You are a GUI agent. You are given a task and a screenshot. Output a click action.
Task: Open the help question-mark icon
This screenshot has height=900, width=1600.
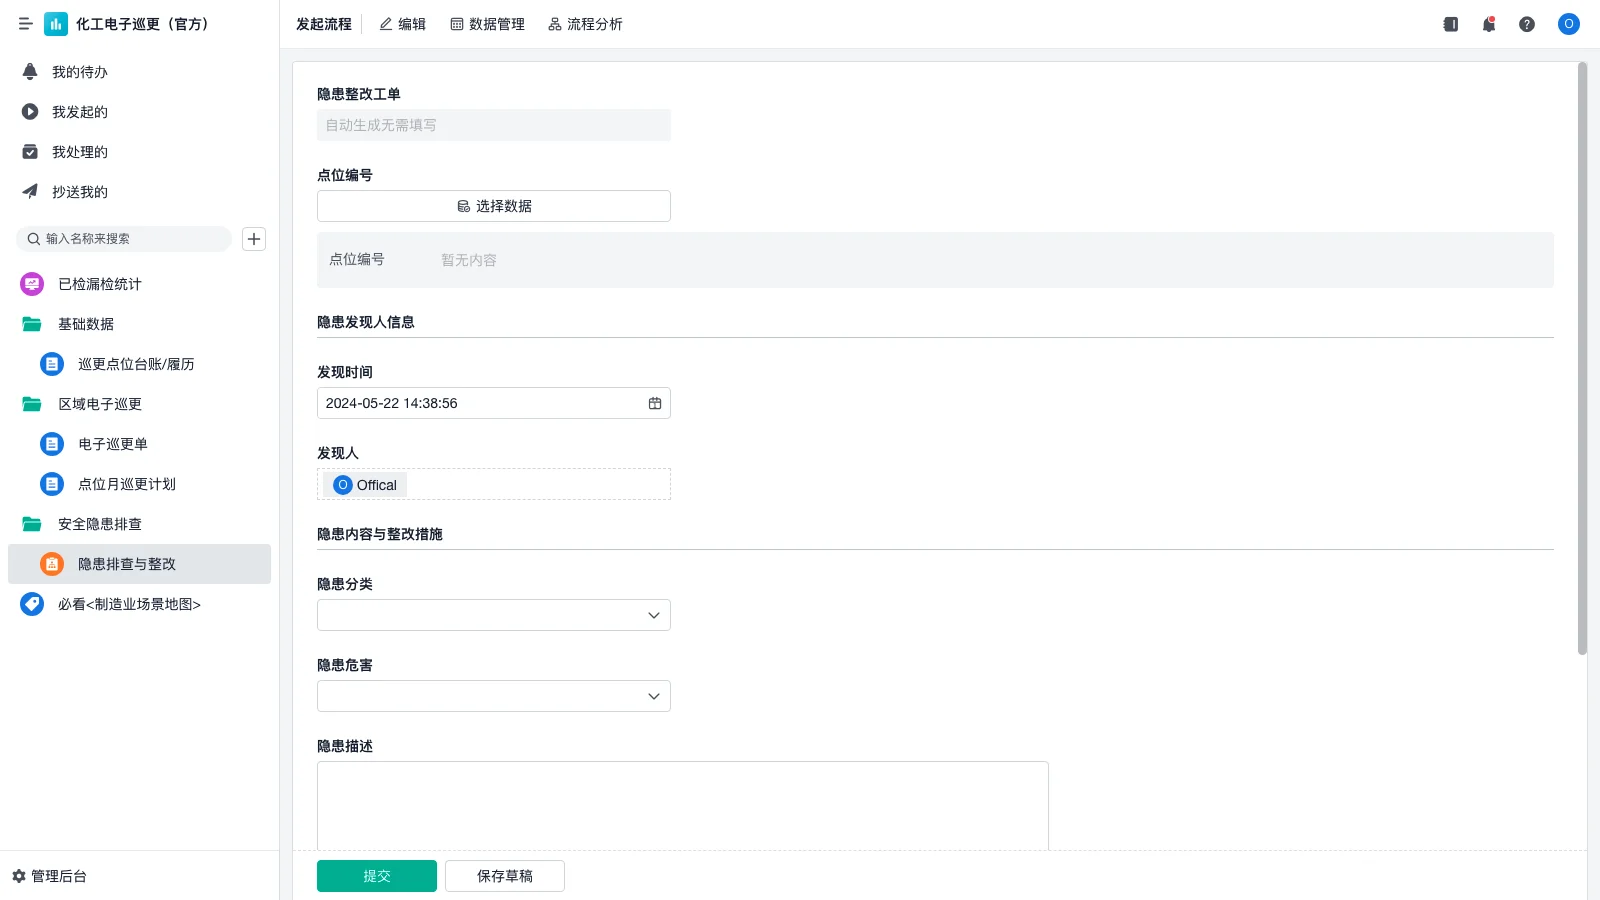click(1528, 24)
